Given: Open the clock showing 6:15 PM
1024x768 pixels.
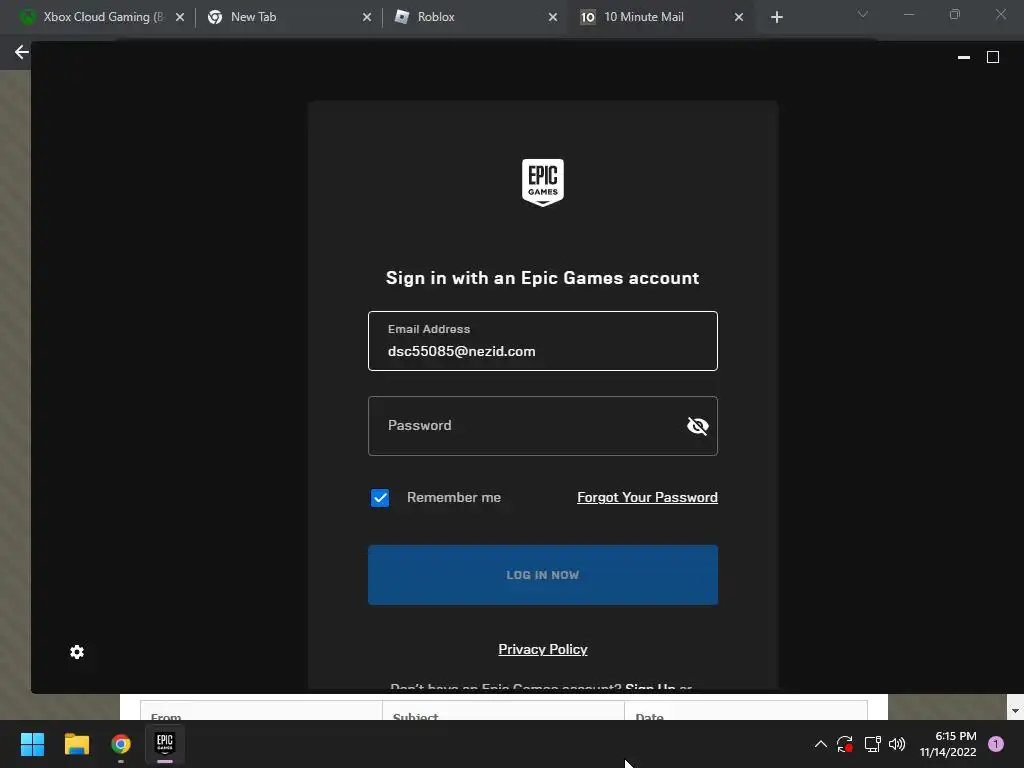Looking at the screenshot, I should pyautogui.click(x=948, y=744).
